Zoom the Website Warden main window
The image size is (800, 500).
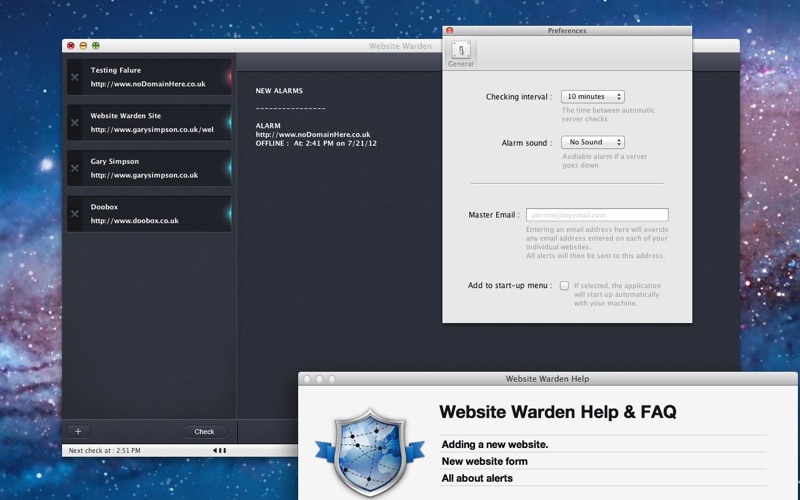pos(95,46)
